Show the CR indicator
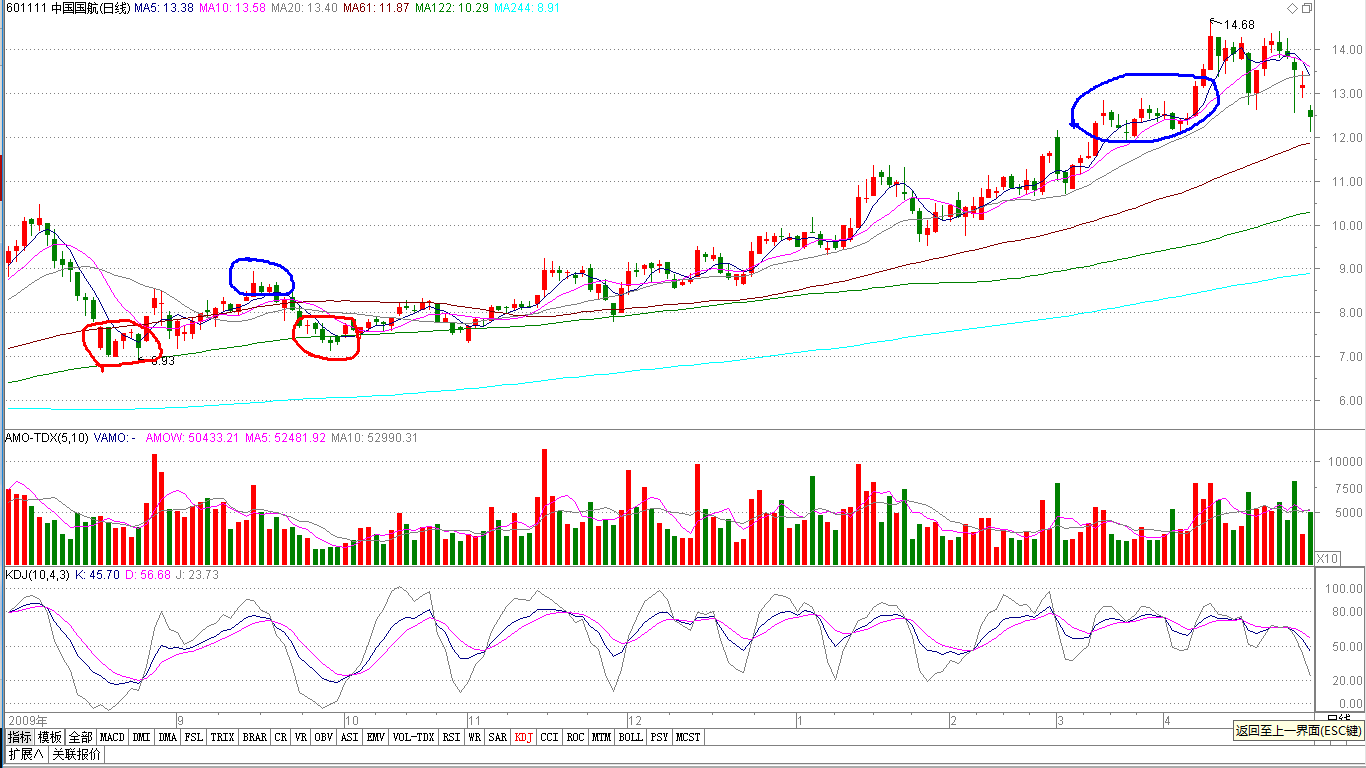The width and height of the screenshot is (1366, 768). click(x=281, y=737)
